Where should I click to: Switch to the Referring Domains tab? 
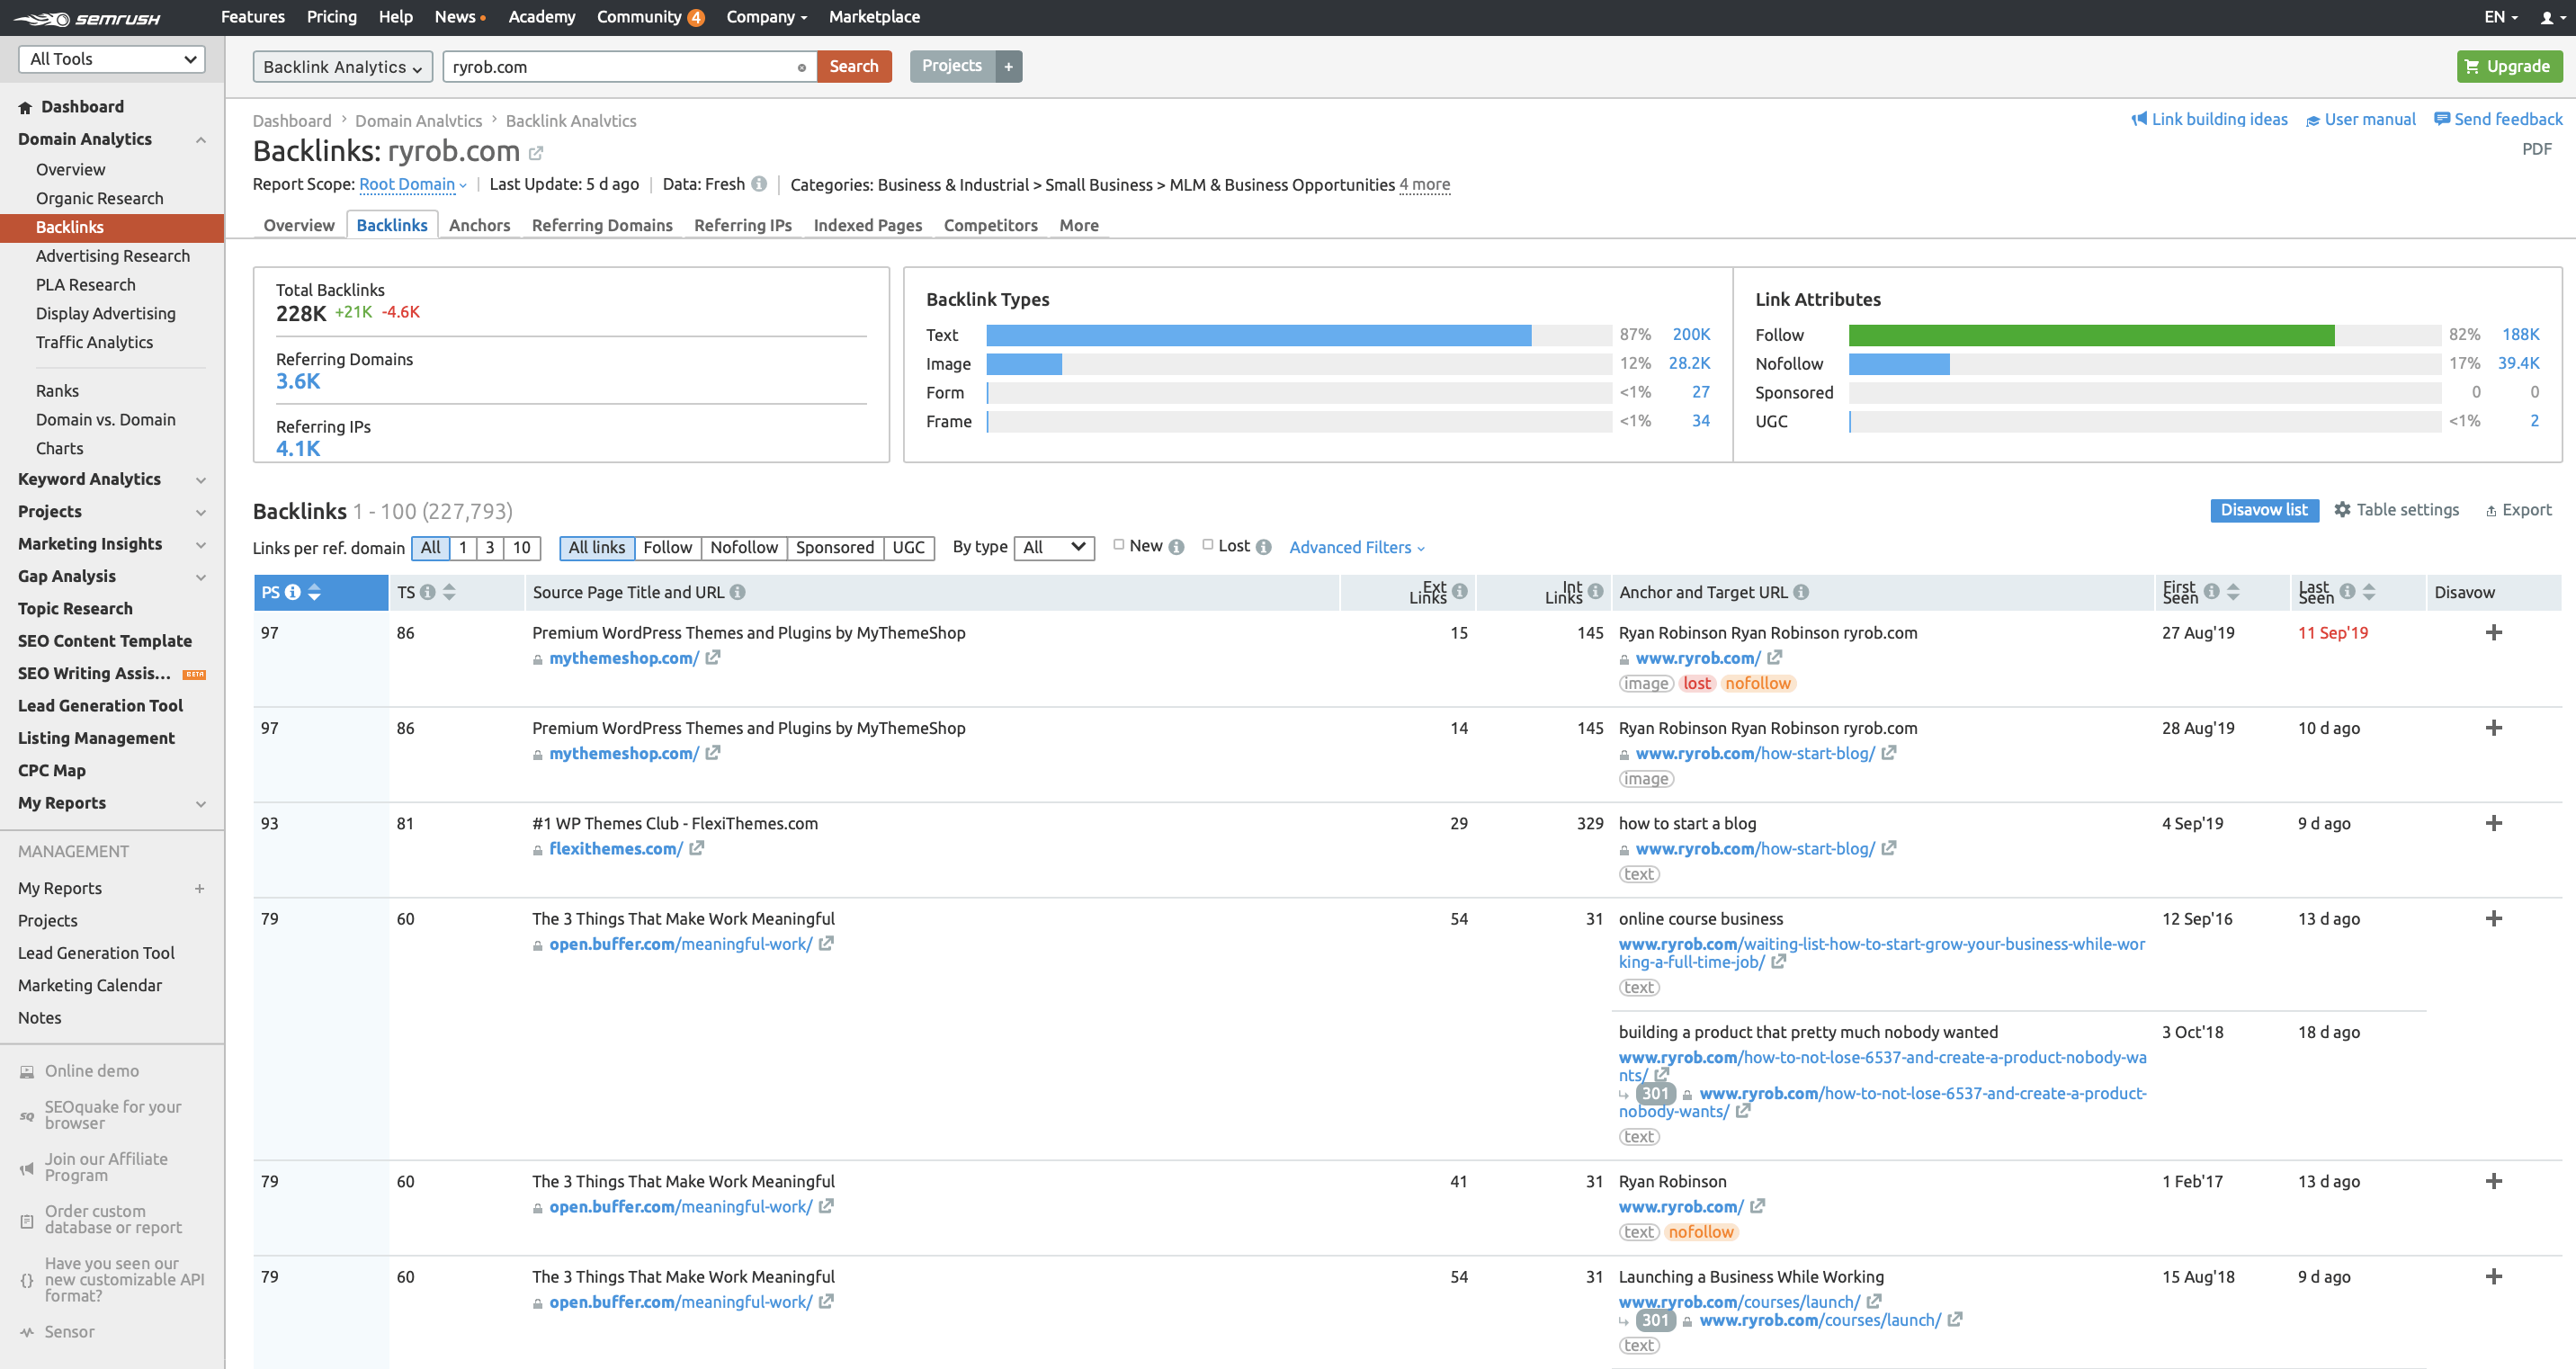[602, 225]
